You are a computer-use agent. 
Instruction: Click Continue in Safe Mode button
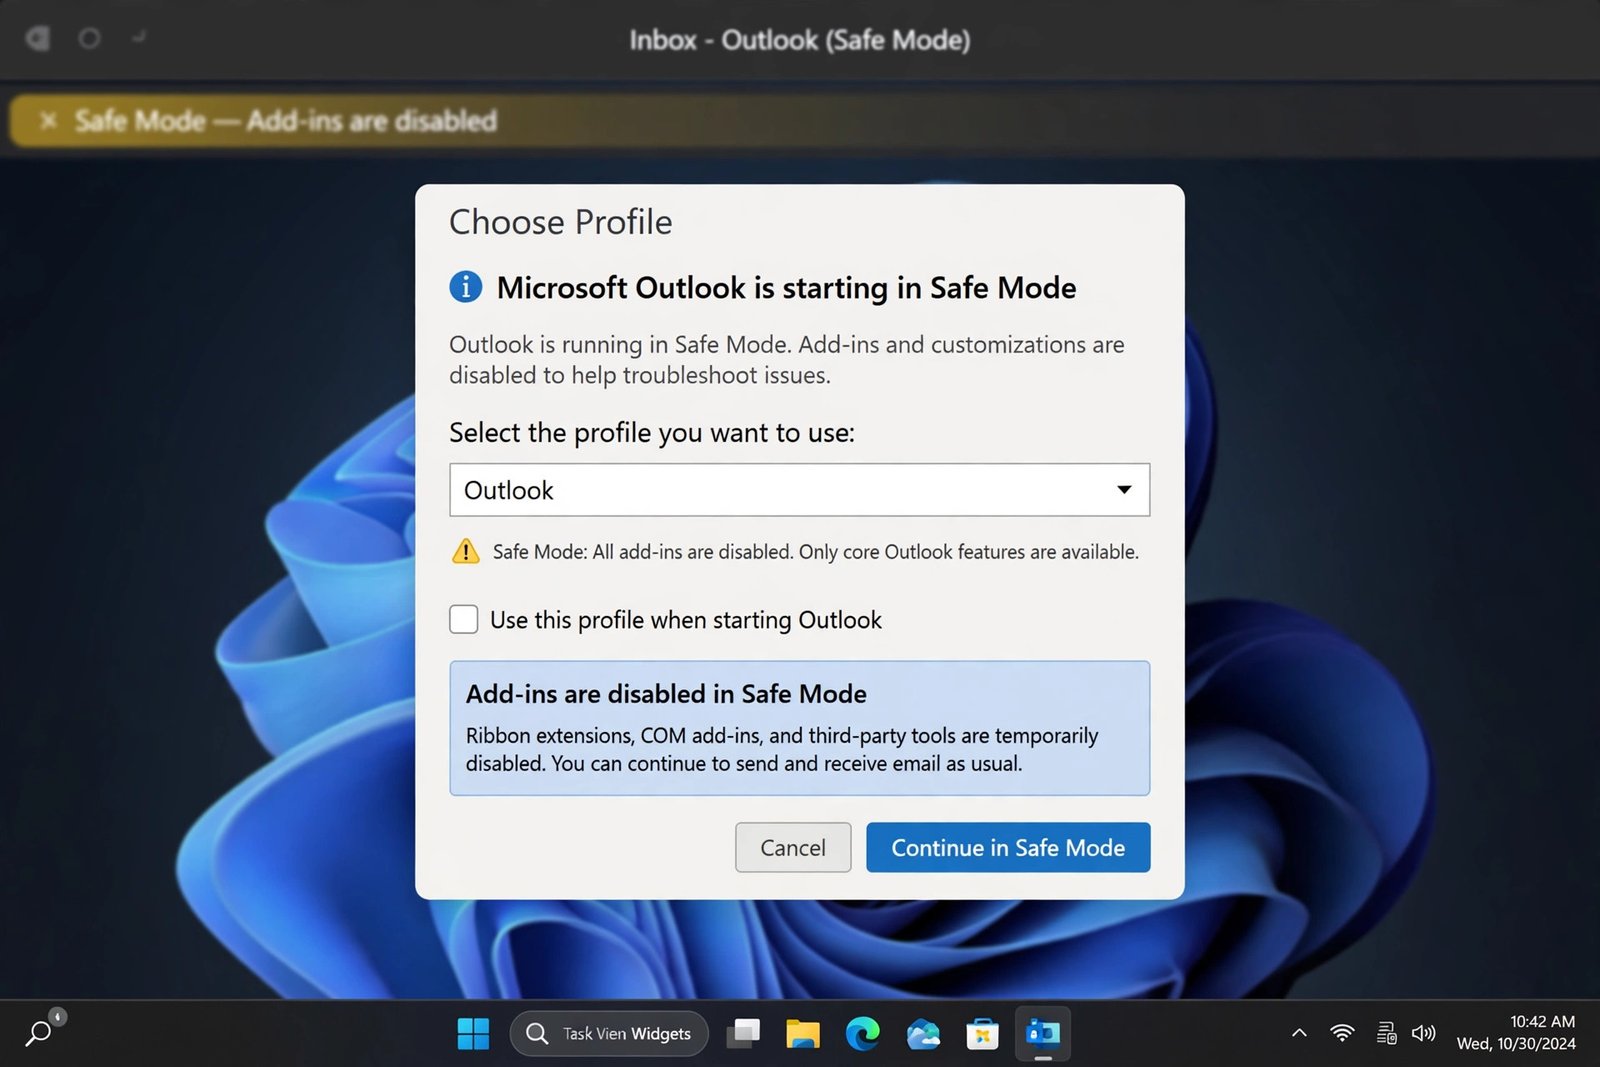coord(1008,847)
